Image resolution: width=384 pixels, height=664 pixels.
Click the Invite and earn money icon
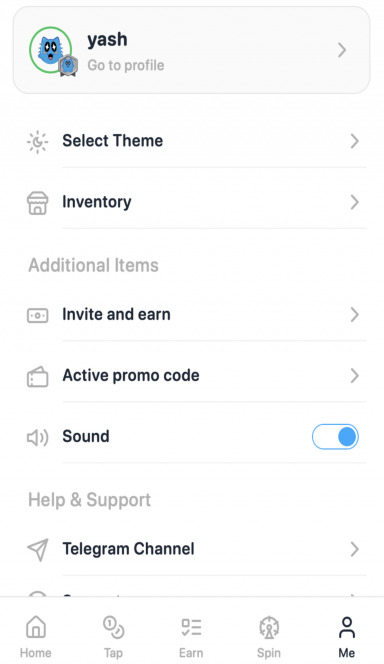click(37, 315)
